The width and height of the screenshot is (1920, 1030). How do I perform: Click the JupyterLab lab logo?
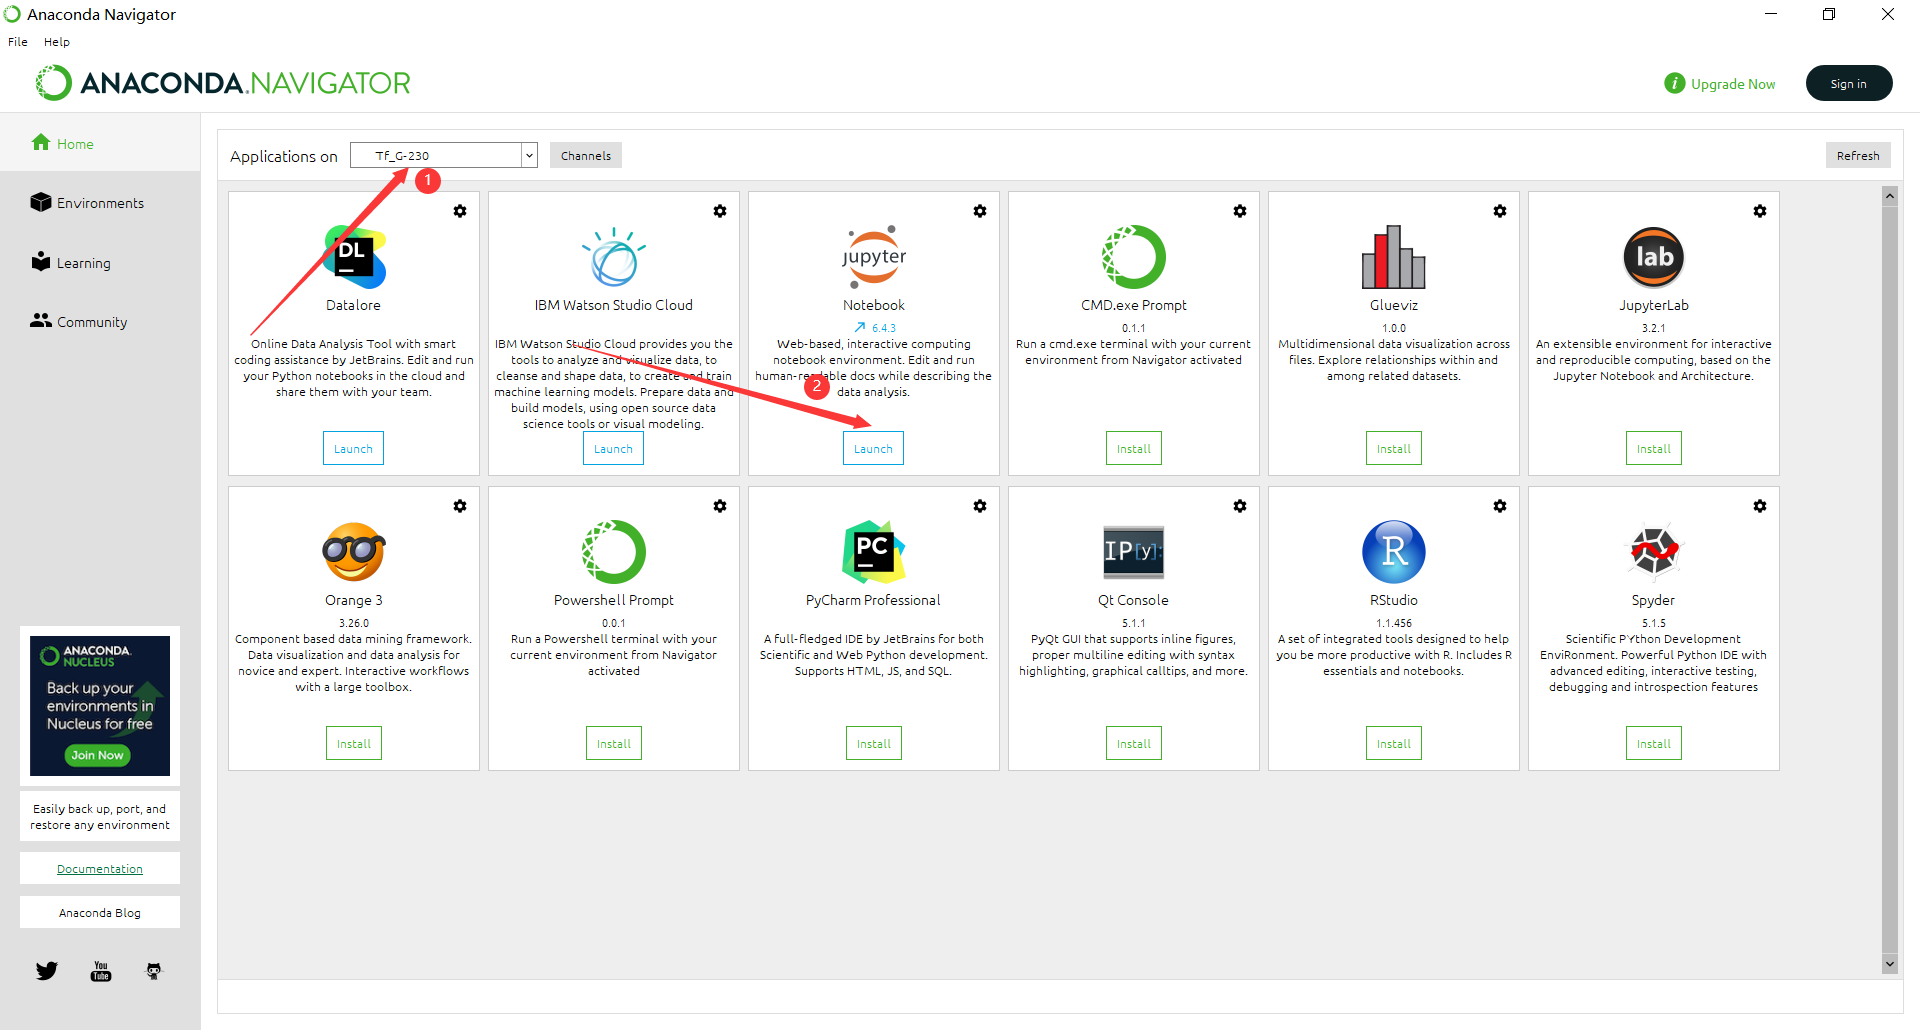pos(1654,257)
